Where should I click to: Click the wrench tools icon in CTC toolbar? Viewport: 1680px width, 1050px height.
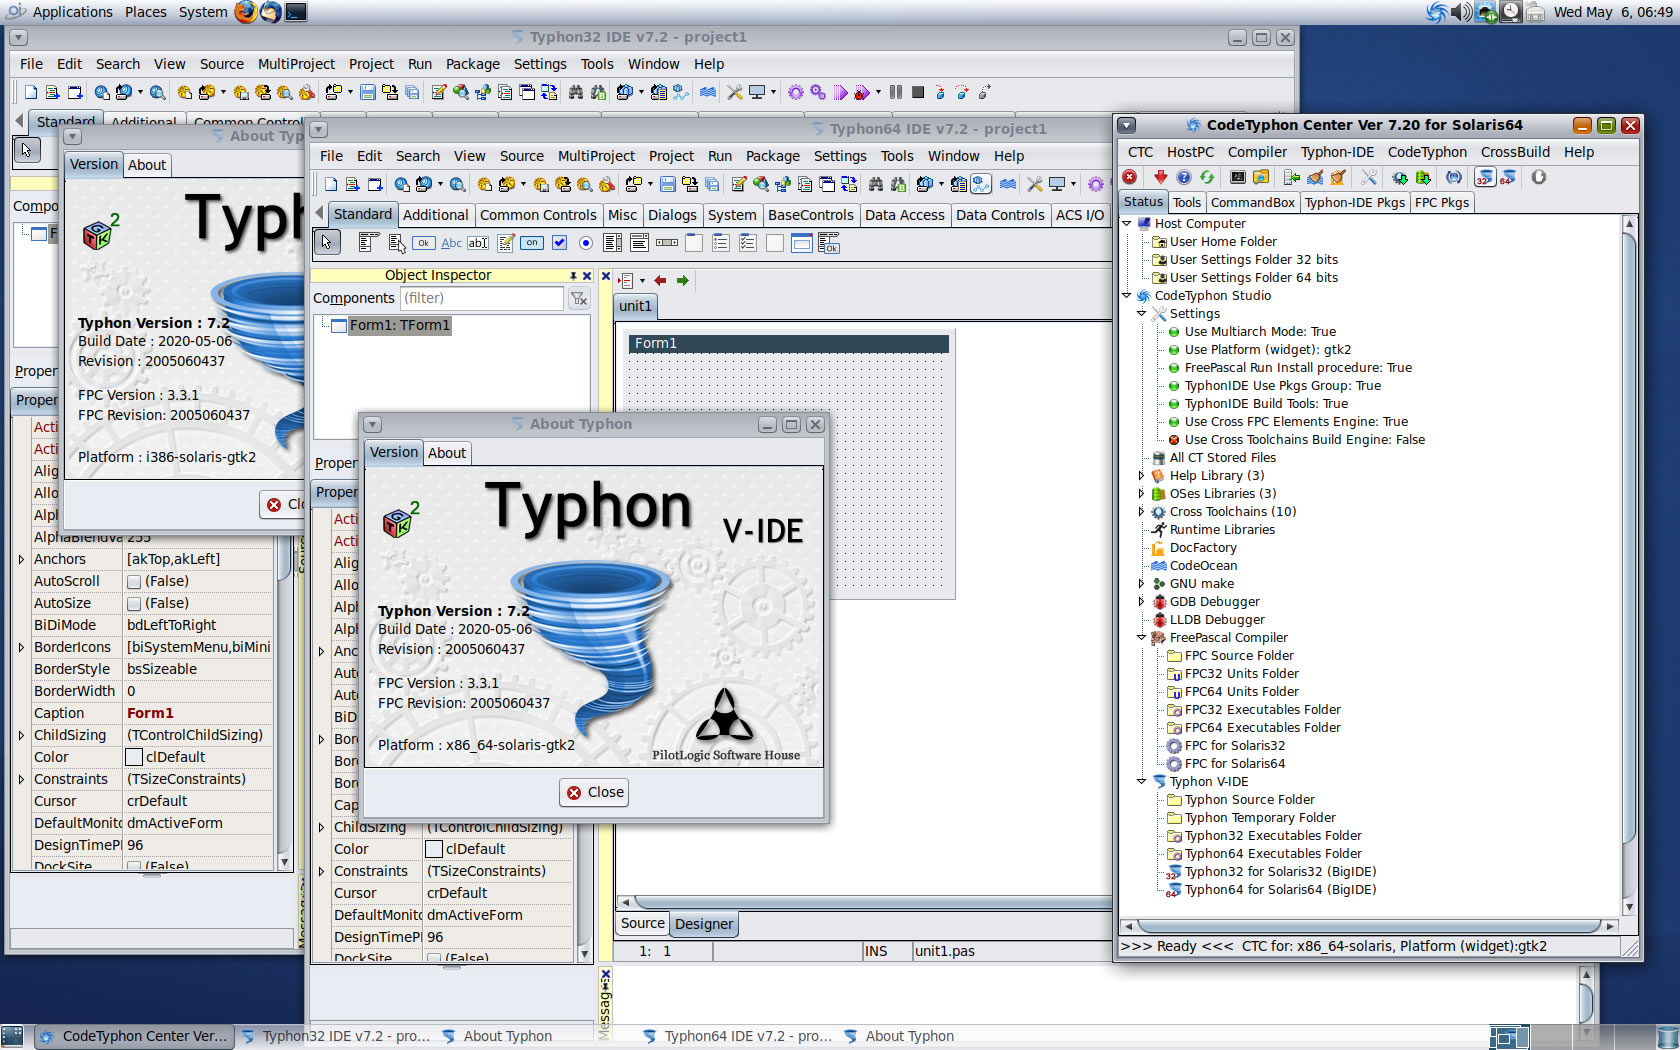click(x=1369, y=177)
